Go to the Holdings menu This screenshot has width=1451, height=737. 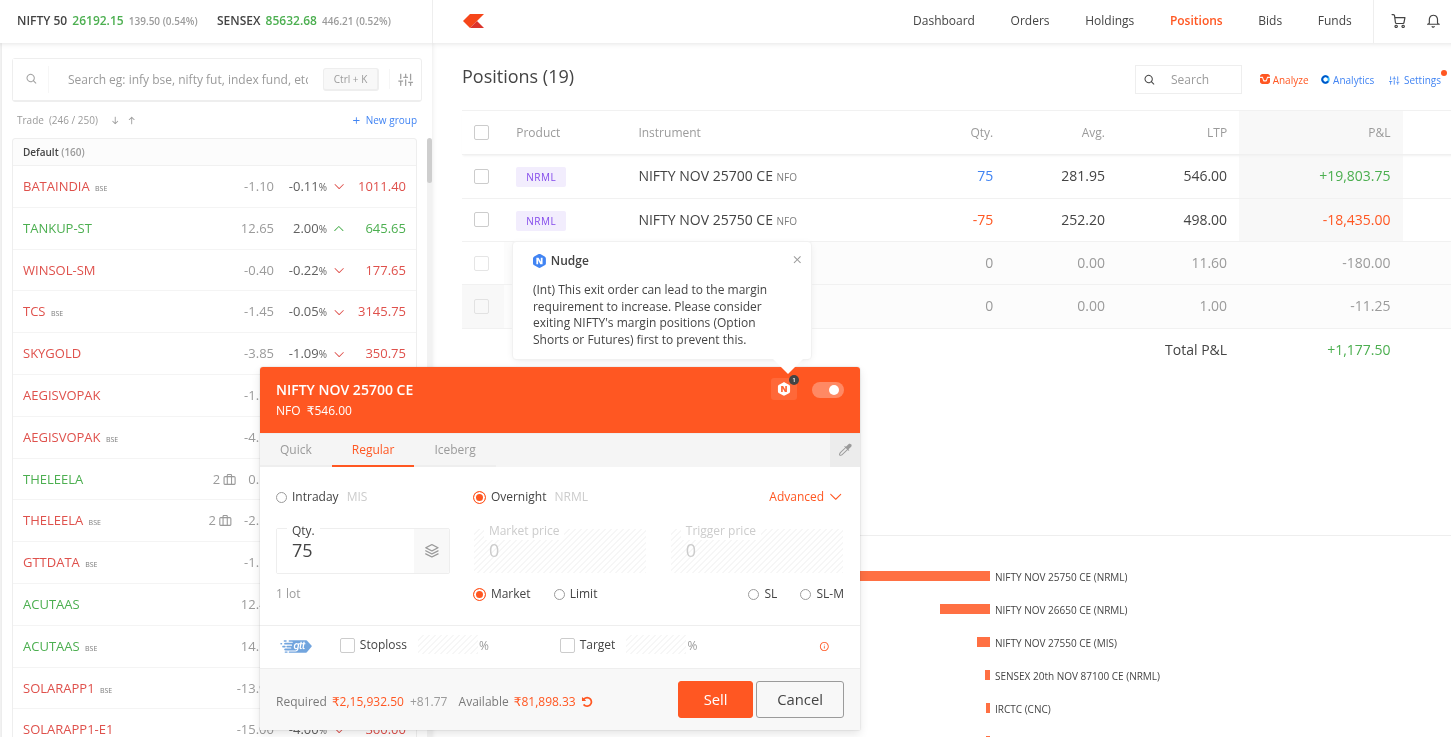[1109, 21]
